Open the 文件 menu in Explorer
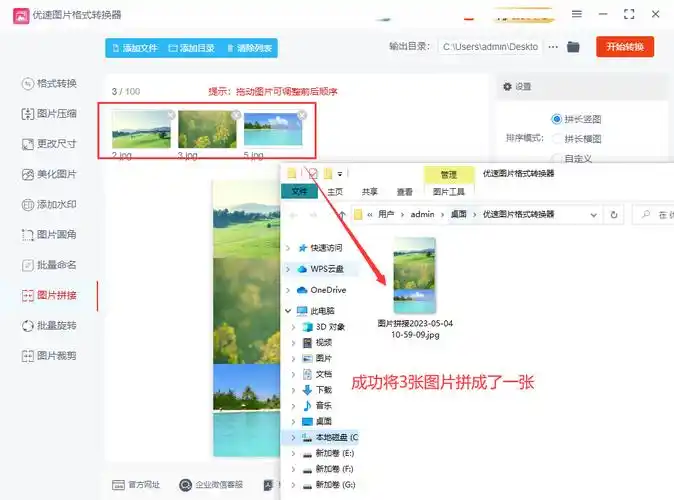The height and width of the screenshot is (500, 674). [298, 192]
